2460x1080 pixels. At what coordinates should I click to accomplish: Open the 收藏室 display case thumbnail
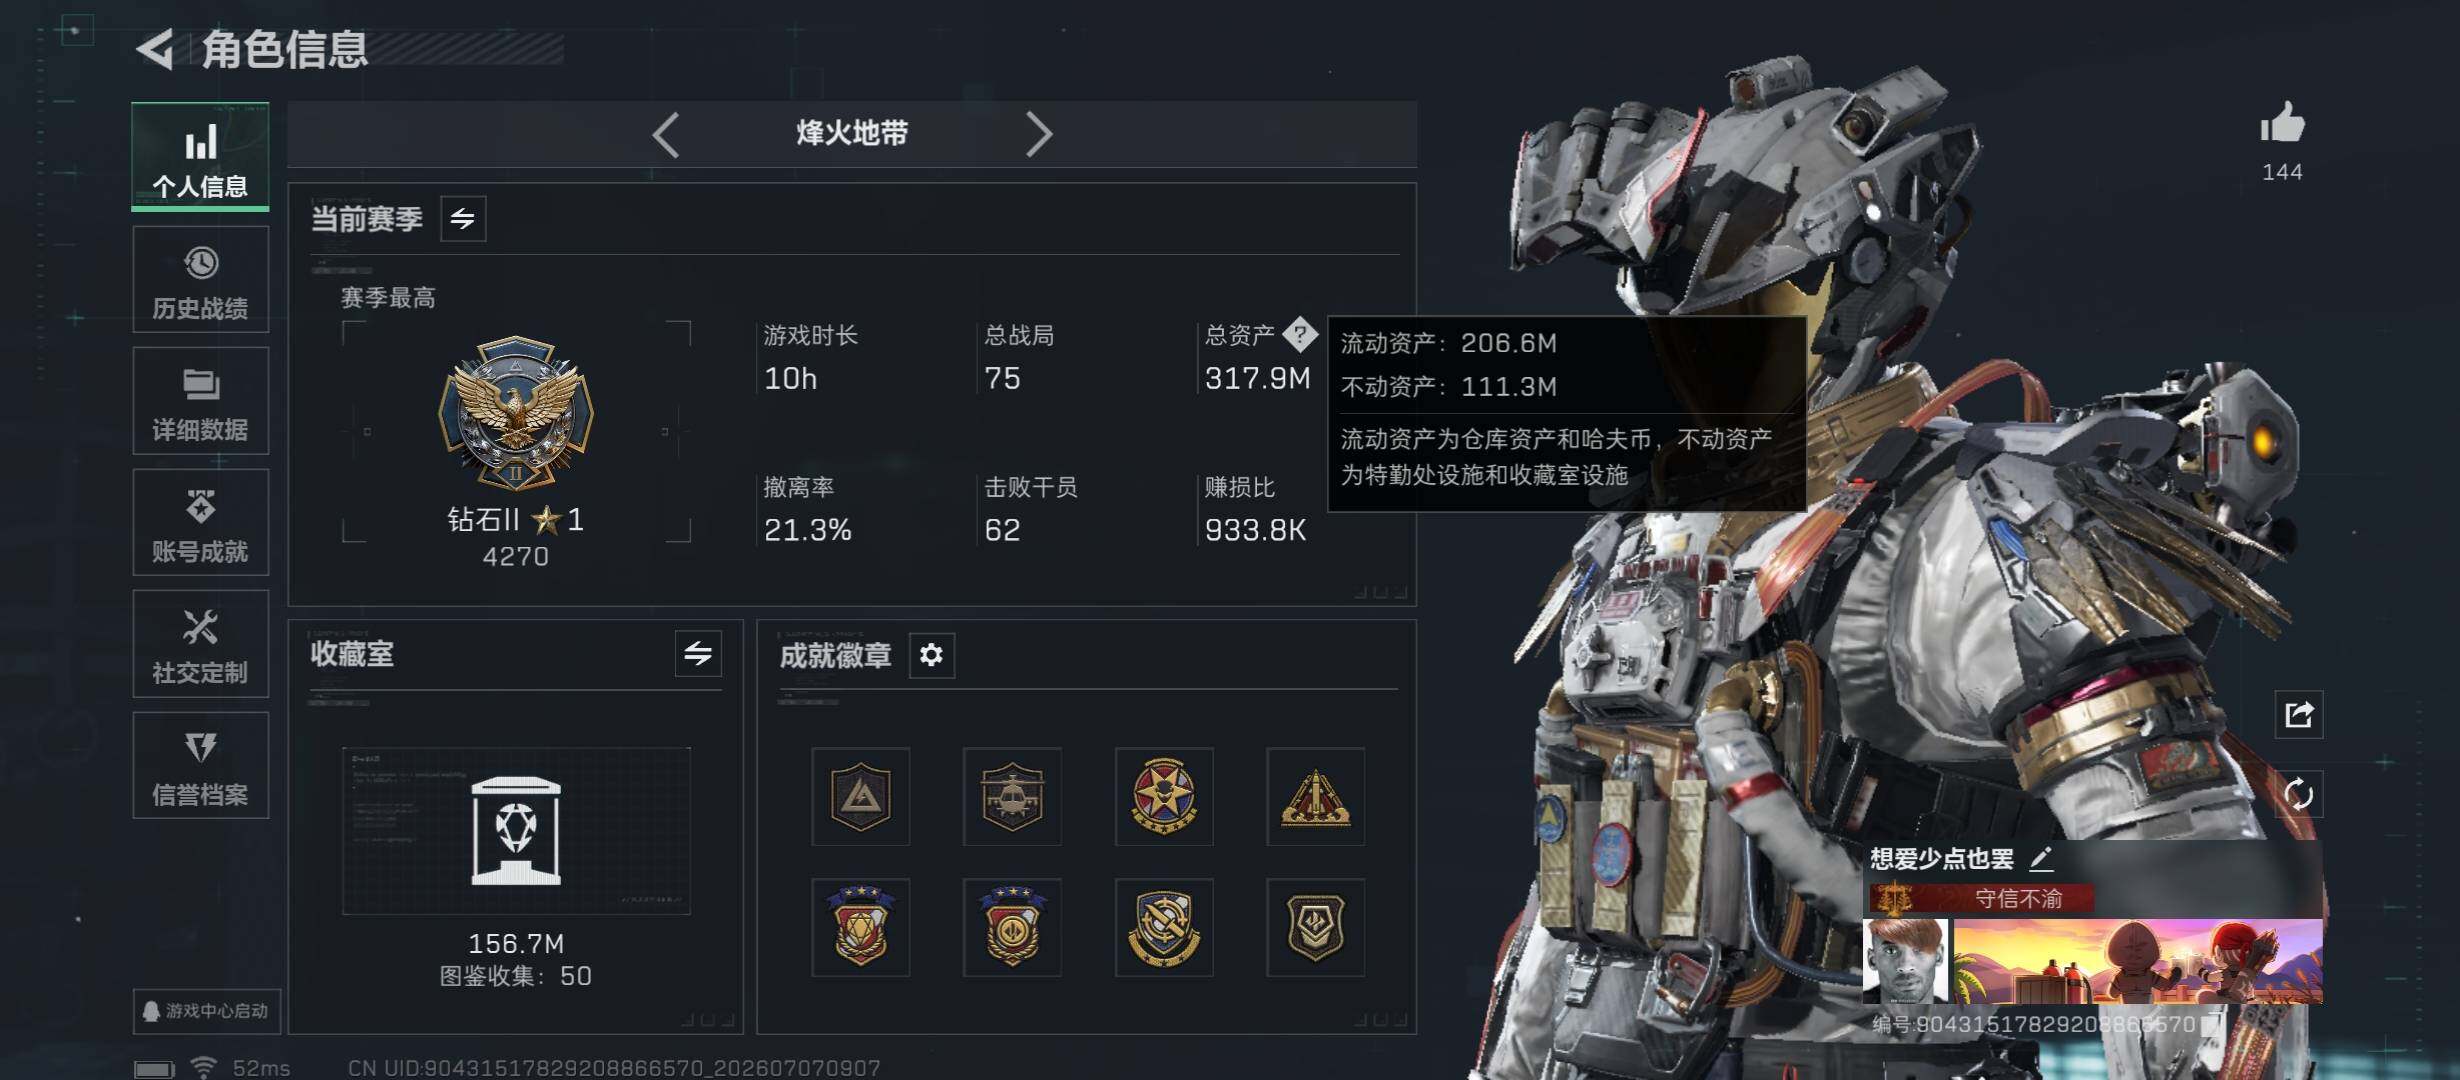516,831
